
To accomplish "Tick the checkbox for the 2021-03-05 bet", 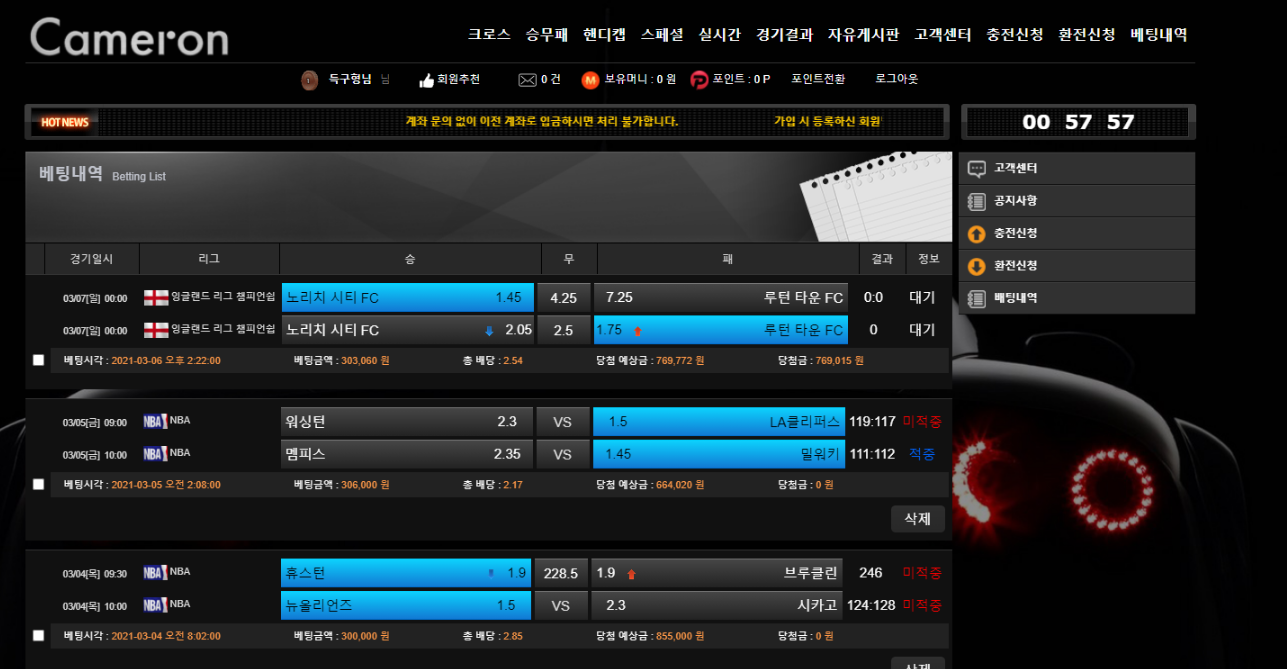I will 38,484.
